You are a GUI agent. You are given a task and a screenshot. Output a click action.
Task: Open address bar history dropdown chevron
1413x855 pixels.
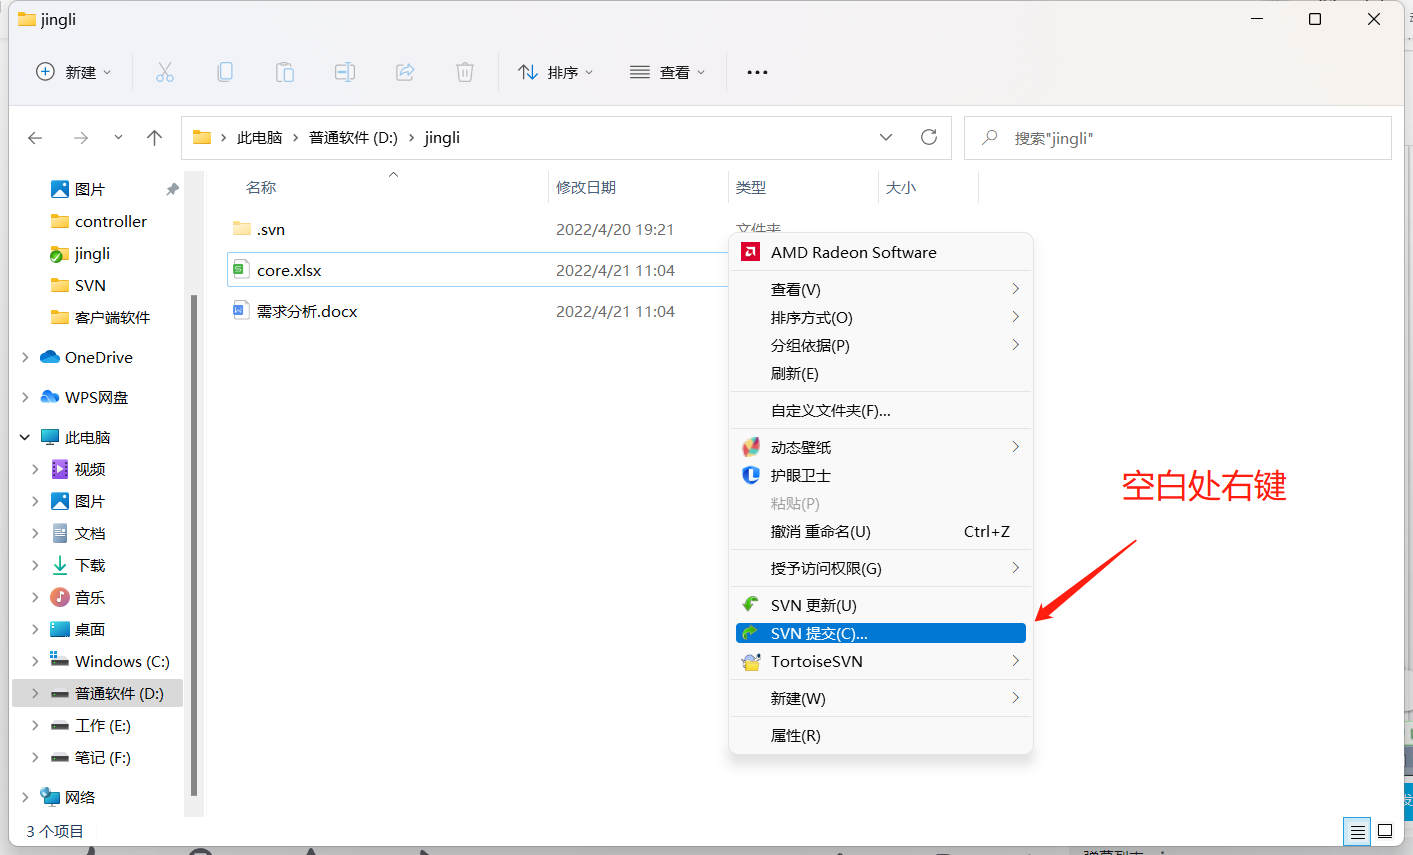point(886,137)
